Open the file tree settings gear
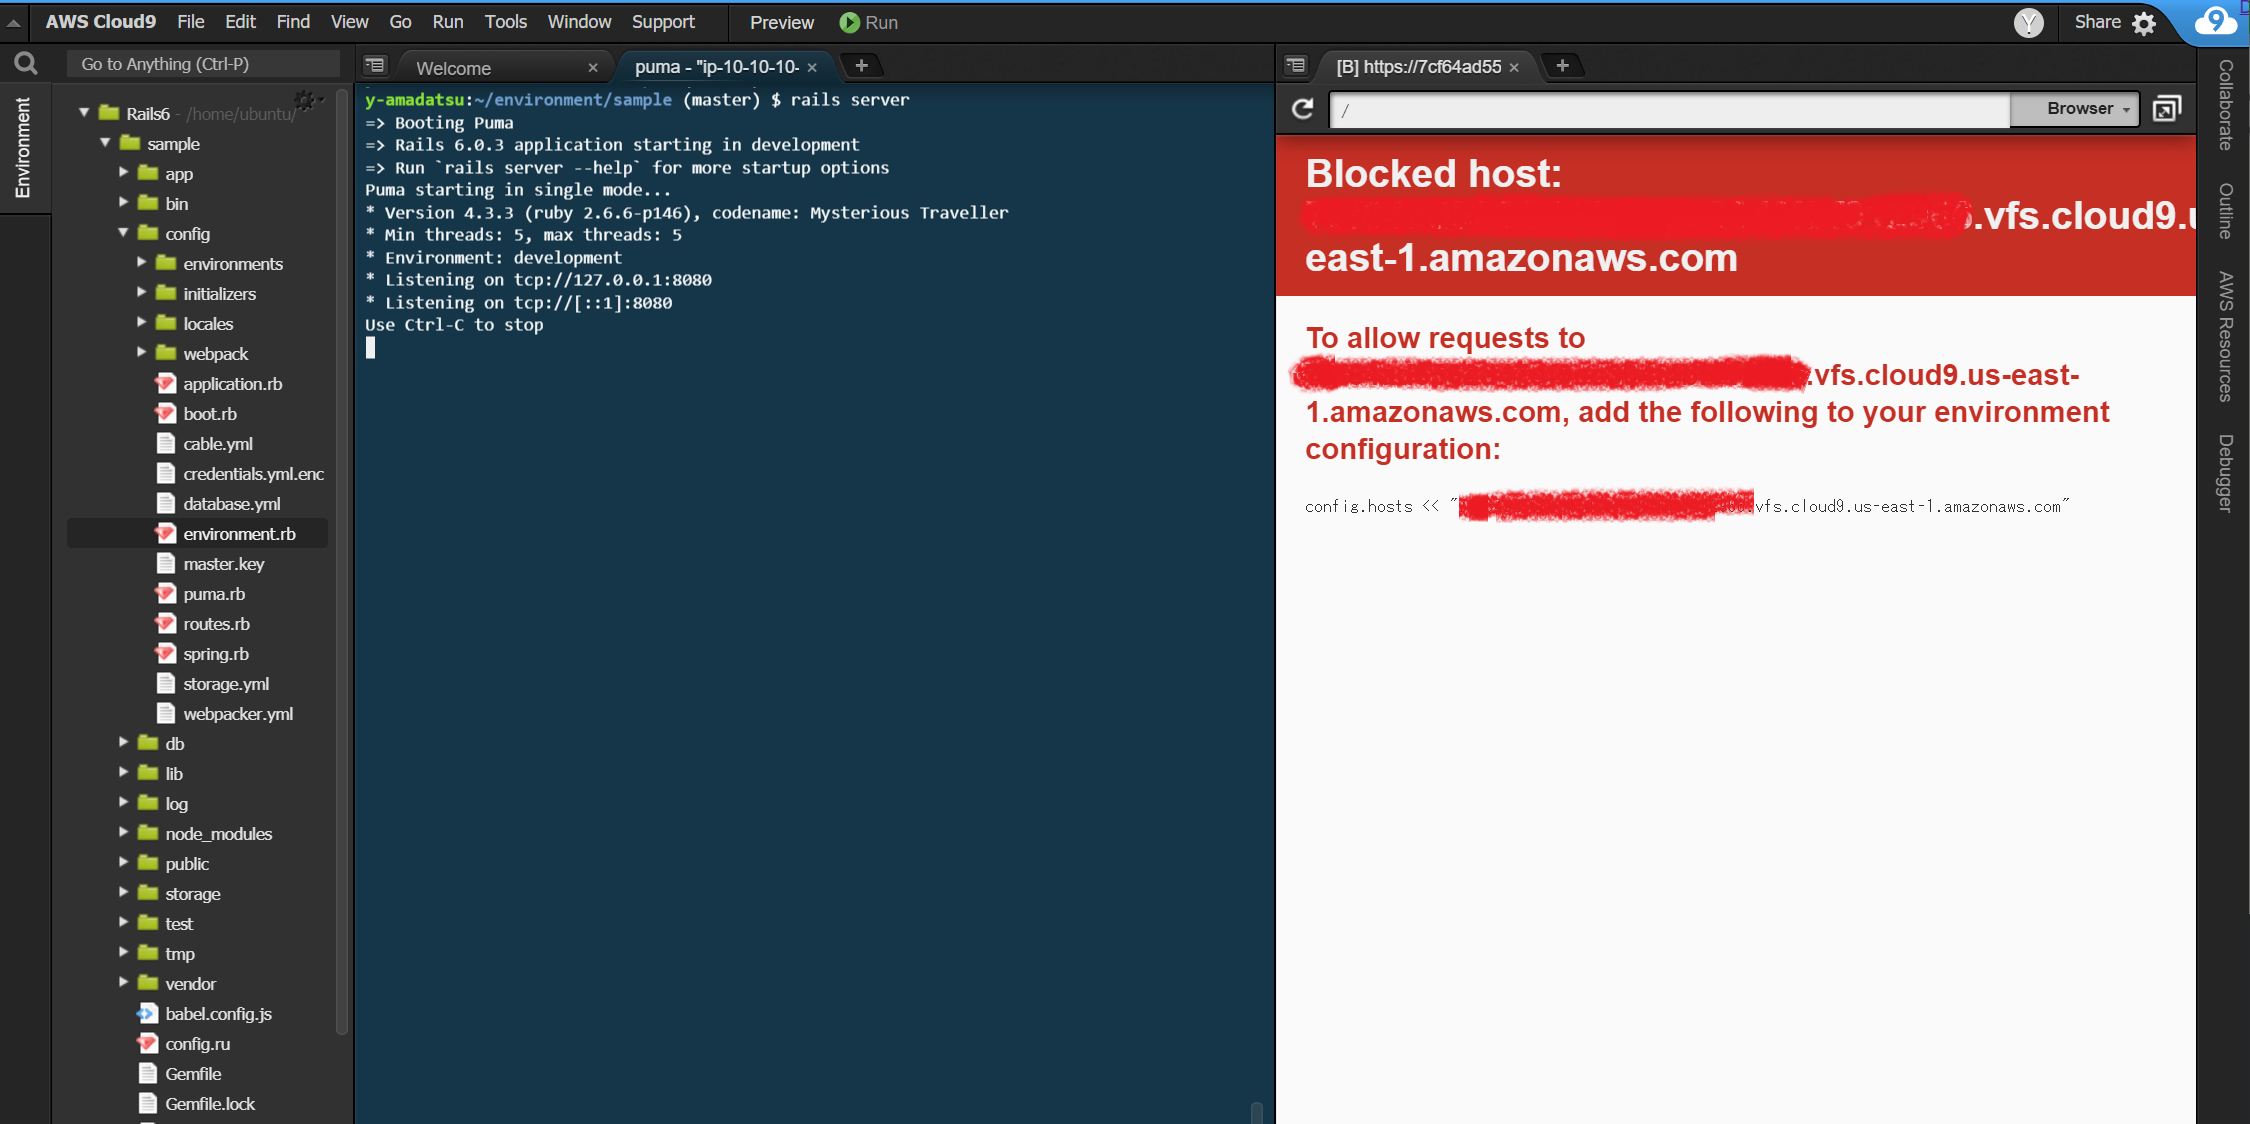This screenshot has height=1124, width=2250. [305, 100]
